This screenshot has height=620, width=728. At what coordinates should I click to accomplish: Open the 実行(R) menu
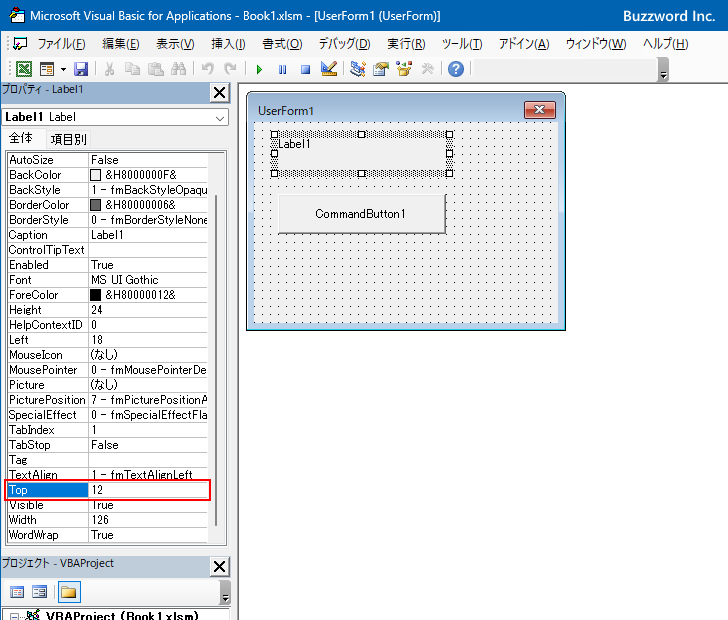[x=406, y=44]
